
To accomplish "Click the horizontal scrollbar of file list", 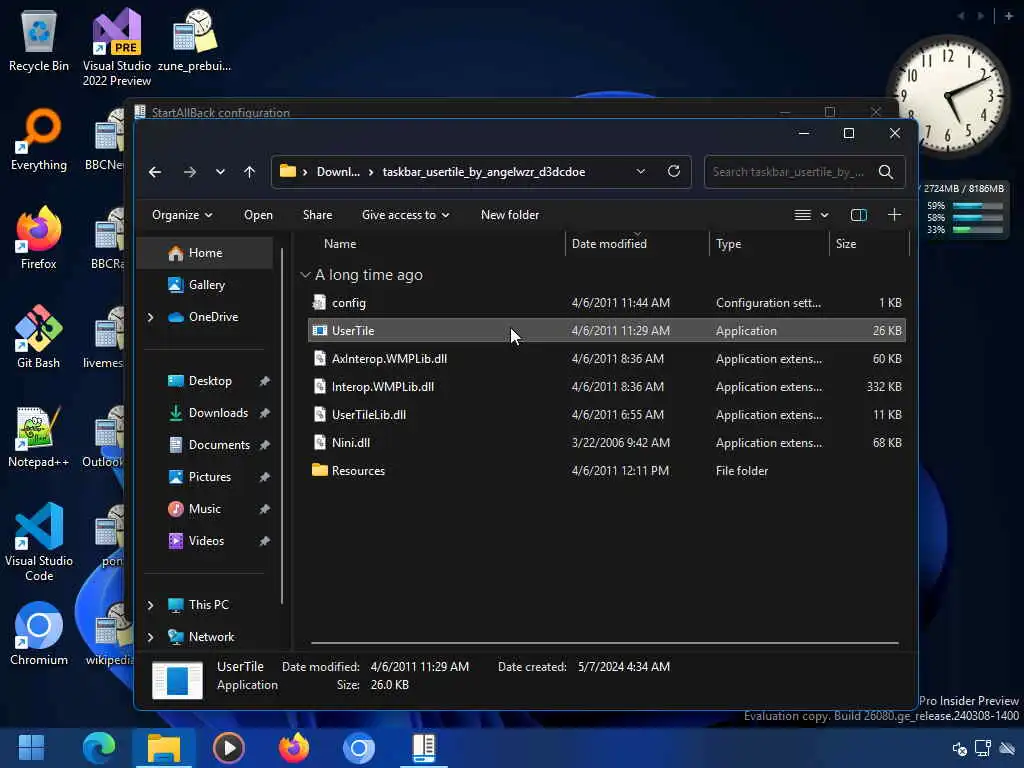I will tap(605, 643).
